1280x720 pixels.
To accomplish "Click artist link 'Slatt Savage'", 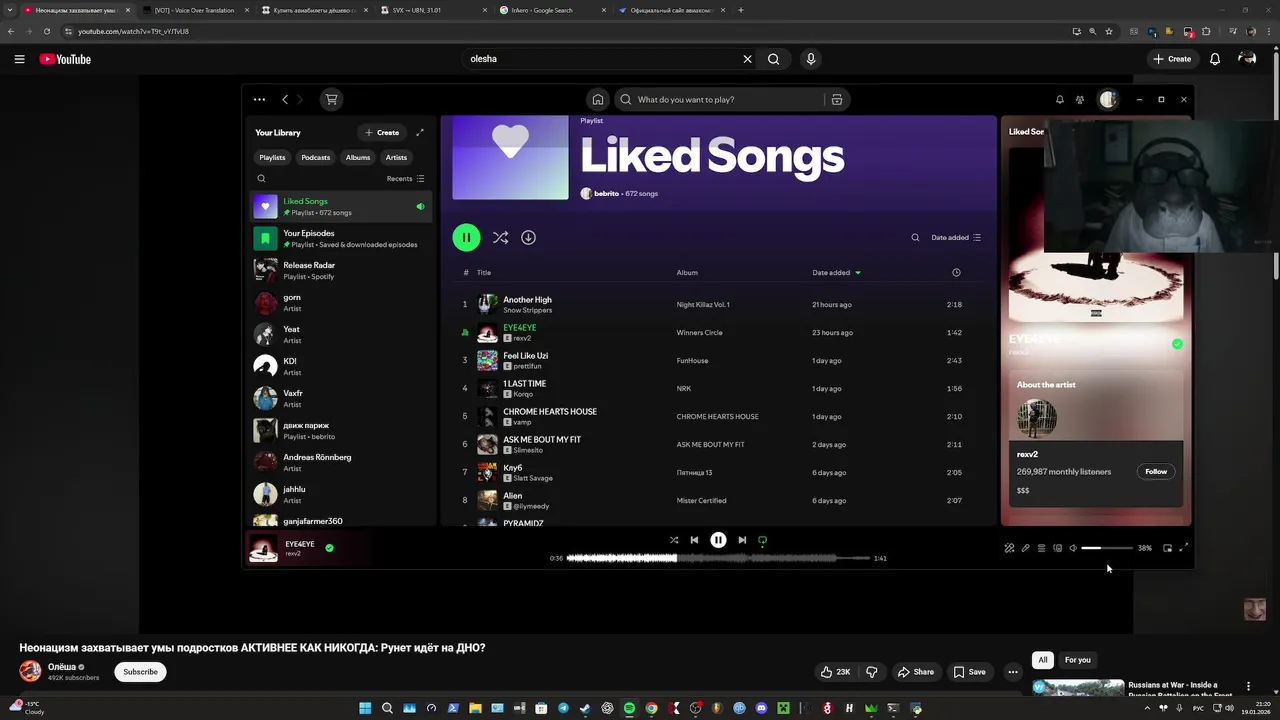I will click(532, 478).
